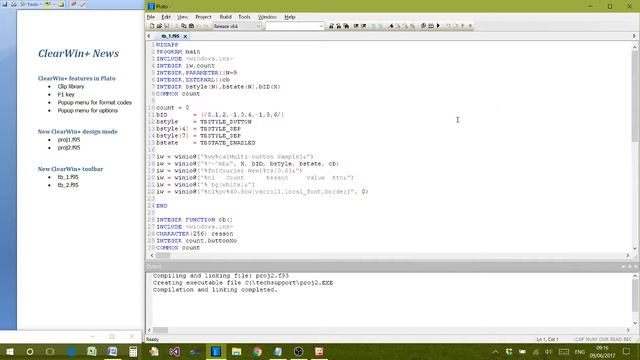Click the right tab-scroll arrow
Screen dimensions: 640x360
[634, 36]
